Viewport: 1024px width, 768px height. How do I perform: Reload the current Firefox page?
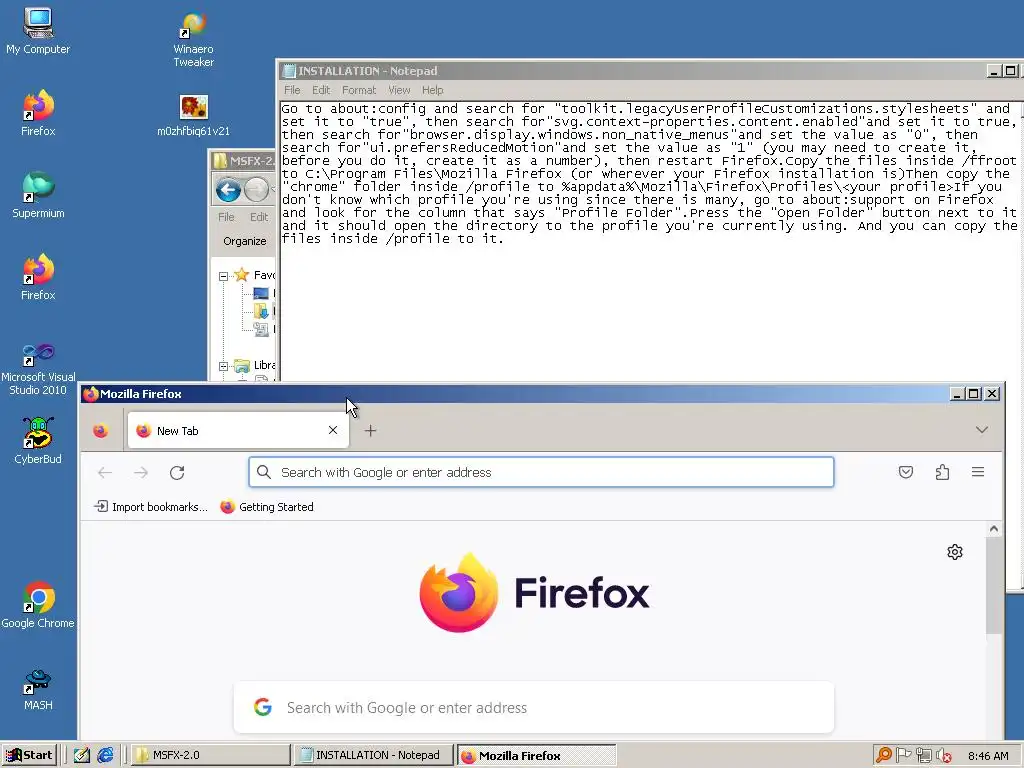(x=177, y=472)
